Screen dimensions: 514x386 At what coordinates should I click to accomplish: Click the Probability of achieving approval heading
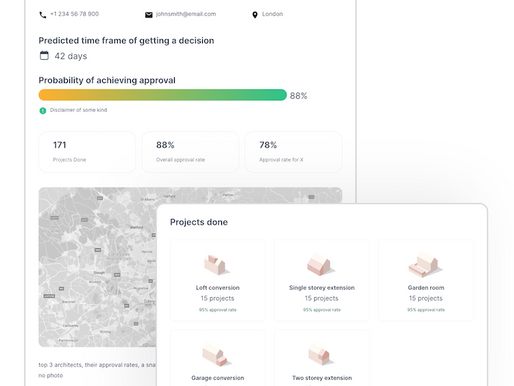(x=107, y=80)
